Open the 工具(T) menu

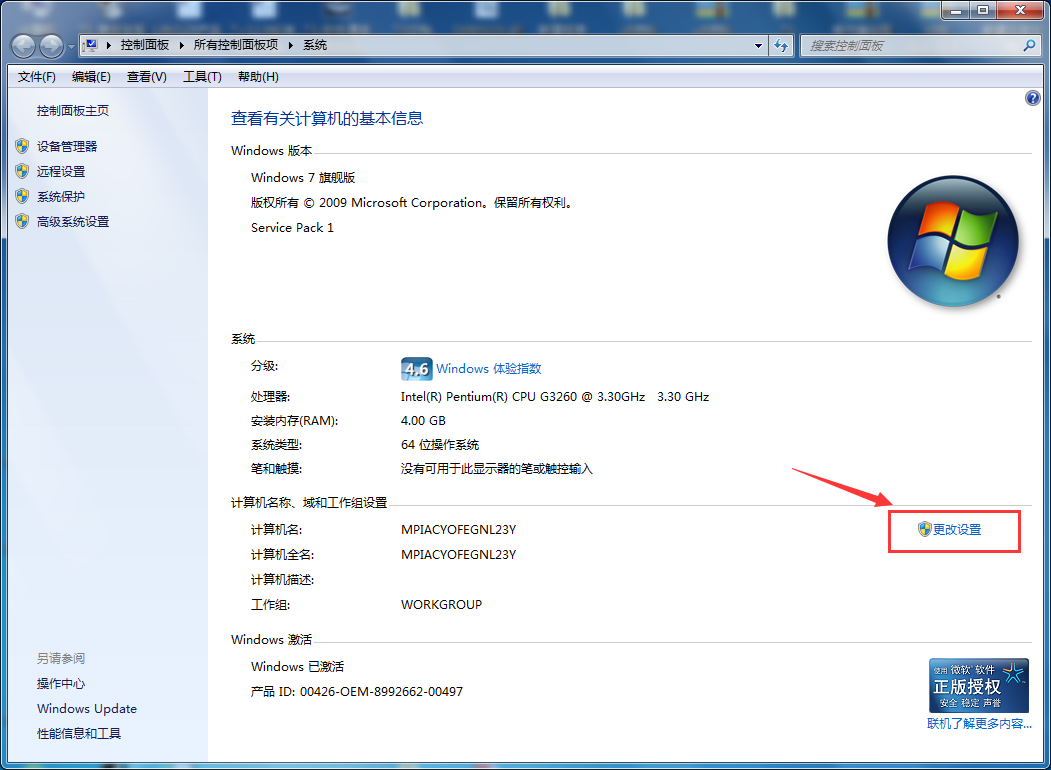201,76
